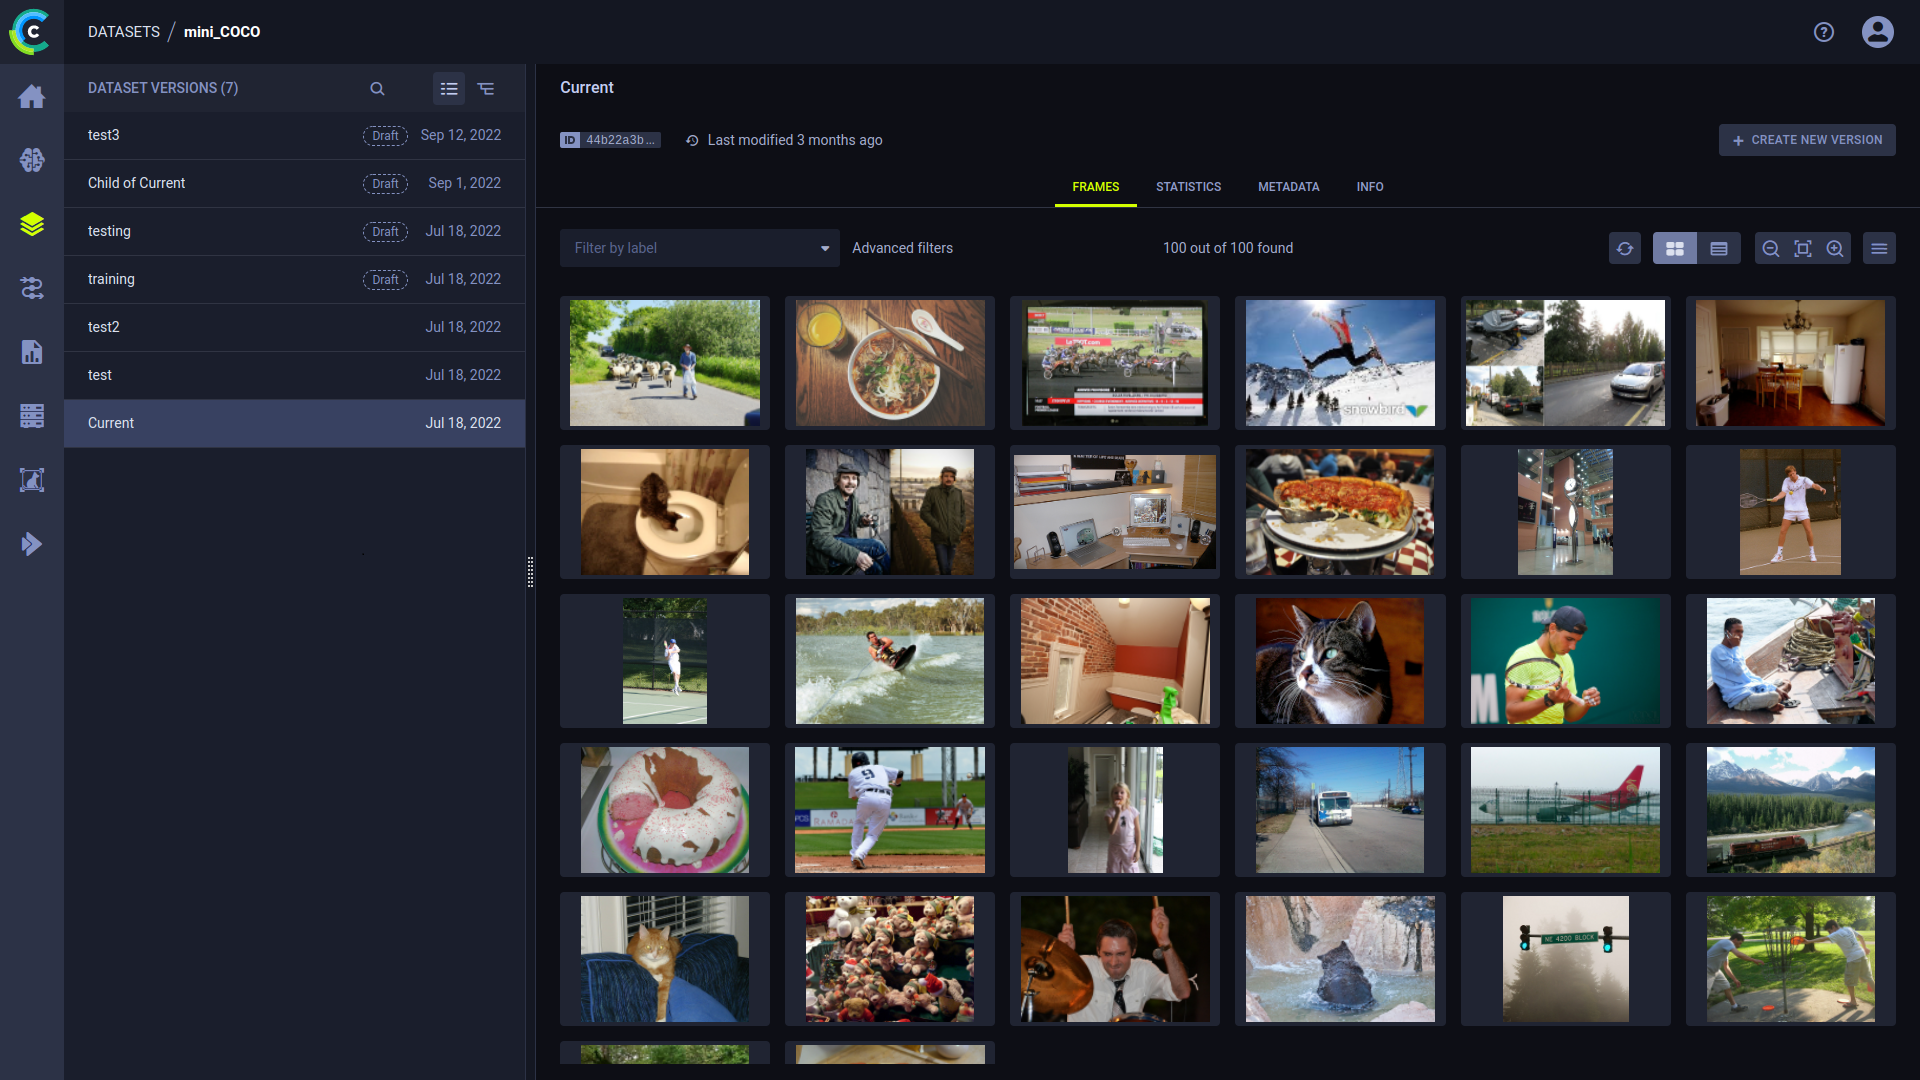
Task: Select the reports document icon in sidebar
Action: pos(32,352)
